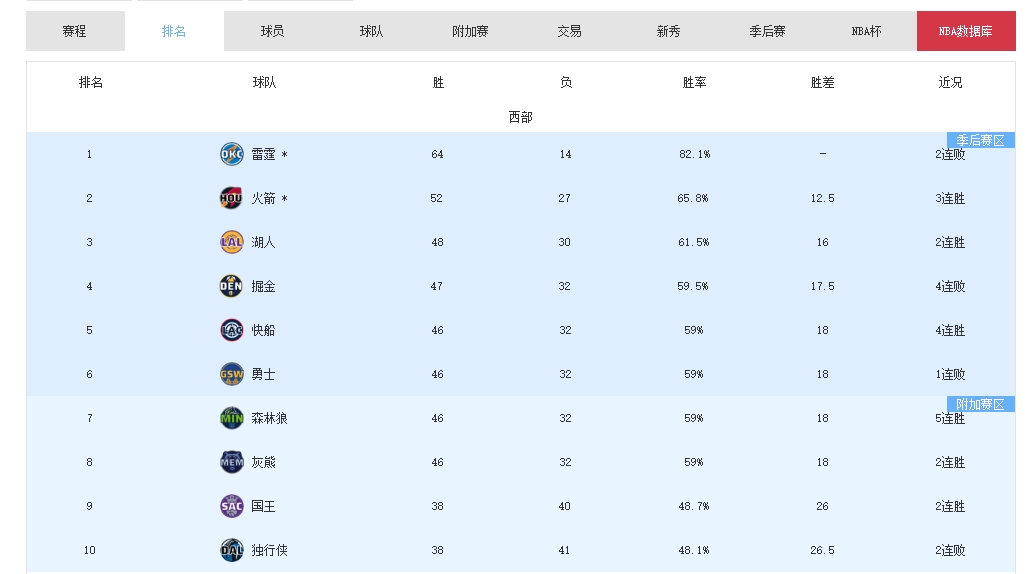Switch to the 赛程 tab

pos(75,31)
